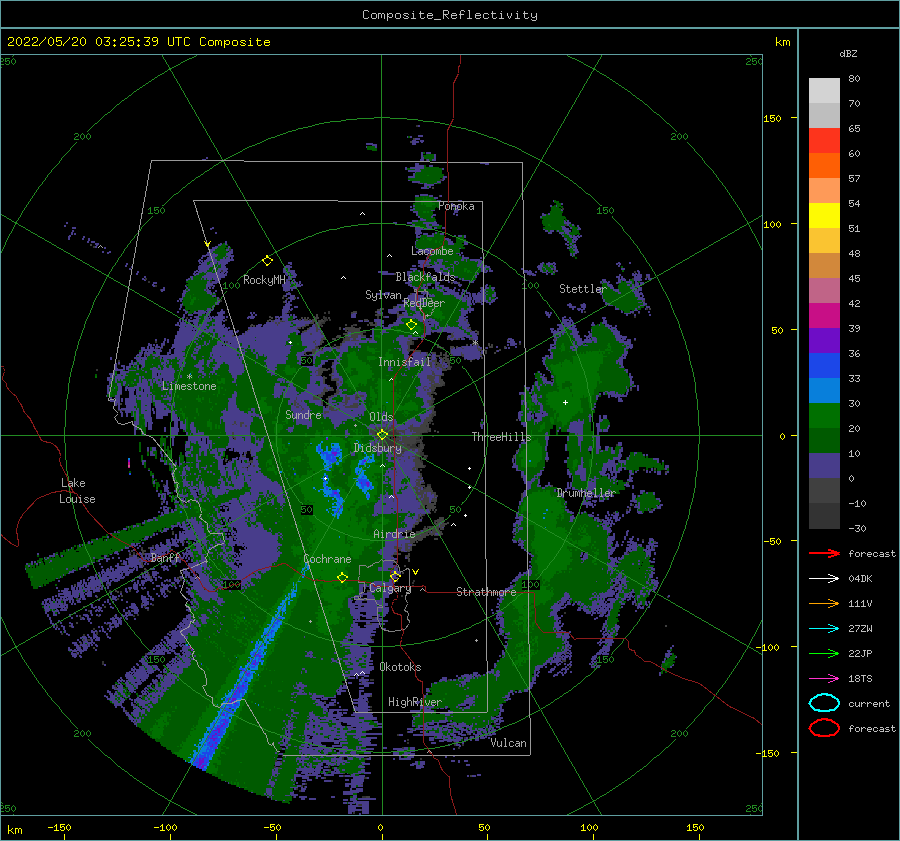This screenshot has width=900, height=841.
Task: Click the red forecast arrow in the legend
Action: coord(824,553)
